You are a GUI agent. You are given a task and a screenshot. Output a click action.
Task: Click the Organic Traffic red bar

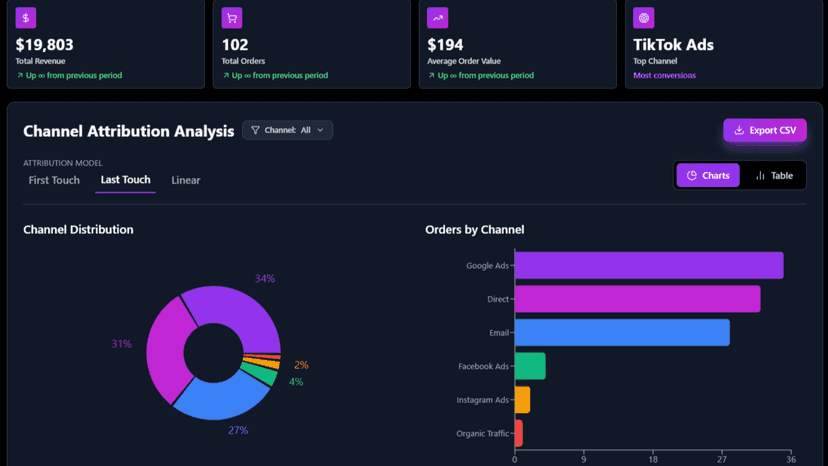519,433
